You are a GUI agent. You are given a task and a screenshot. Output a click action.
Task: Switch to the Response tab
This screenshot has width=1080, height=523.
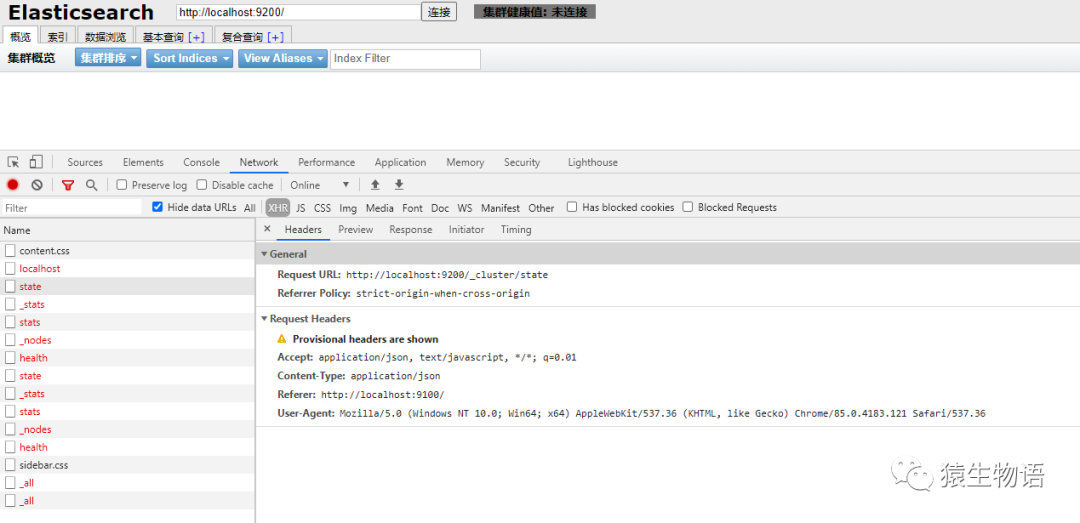pyautogui.click(x=411, y=229)
